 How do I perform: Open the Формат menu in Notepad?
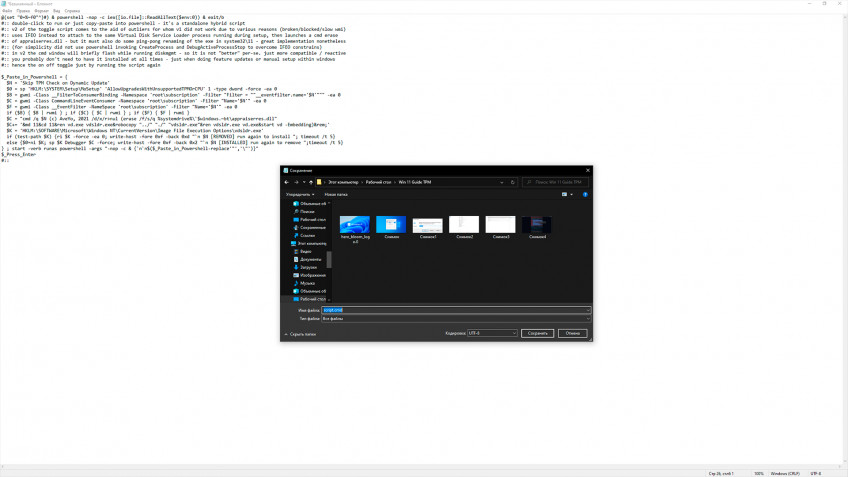click(x=41, y=10)
